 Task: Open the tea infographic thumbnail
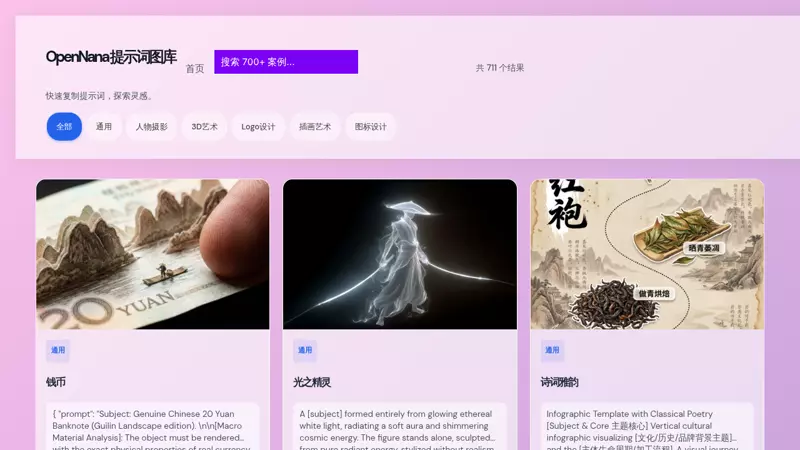pyautogui.click(x=647, y=254)
